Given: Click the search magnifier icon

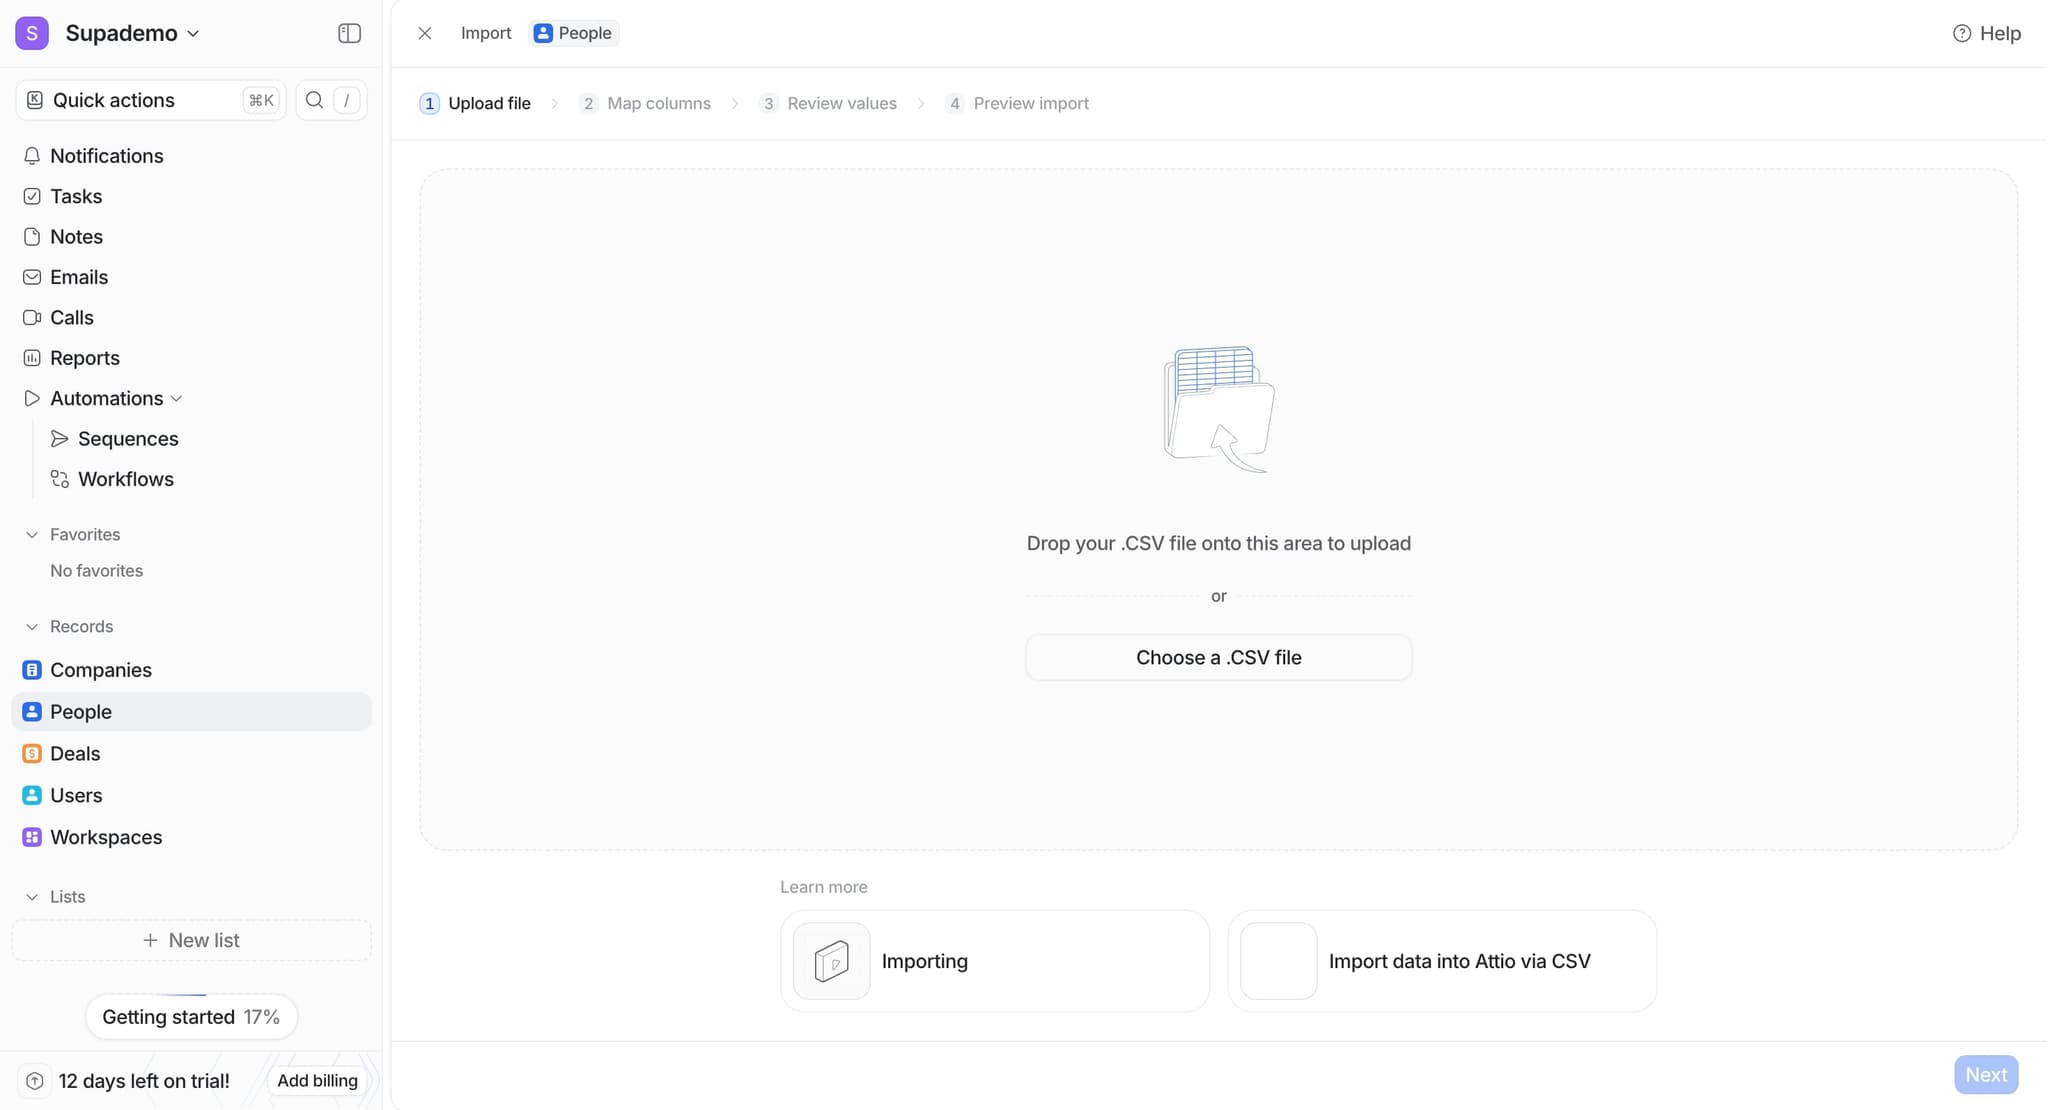Looking at the screenshot, I should tap(314, 100).
